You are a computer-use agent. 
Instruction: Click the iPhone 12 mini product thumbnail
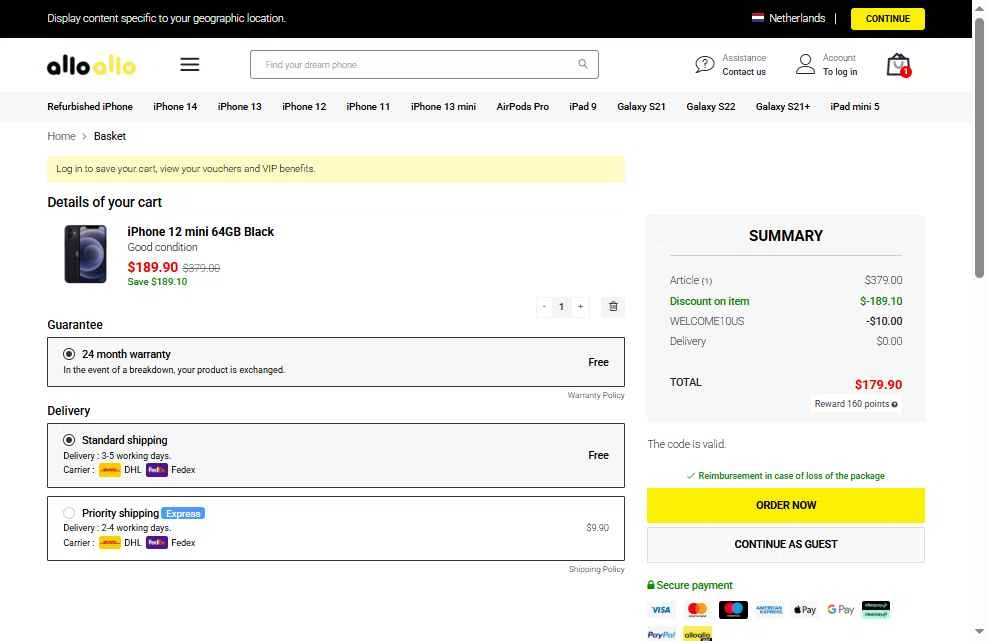click(x=86, y=254)
